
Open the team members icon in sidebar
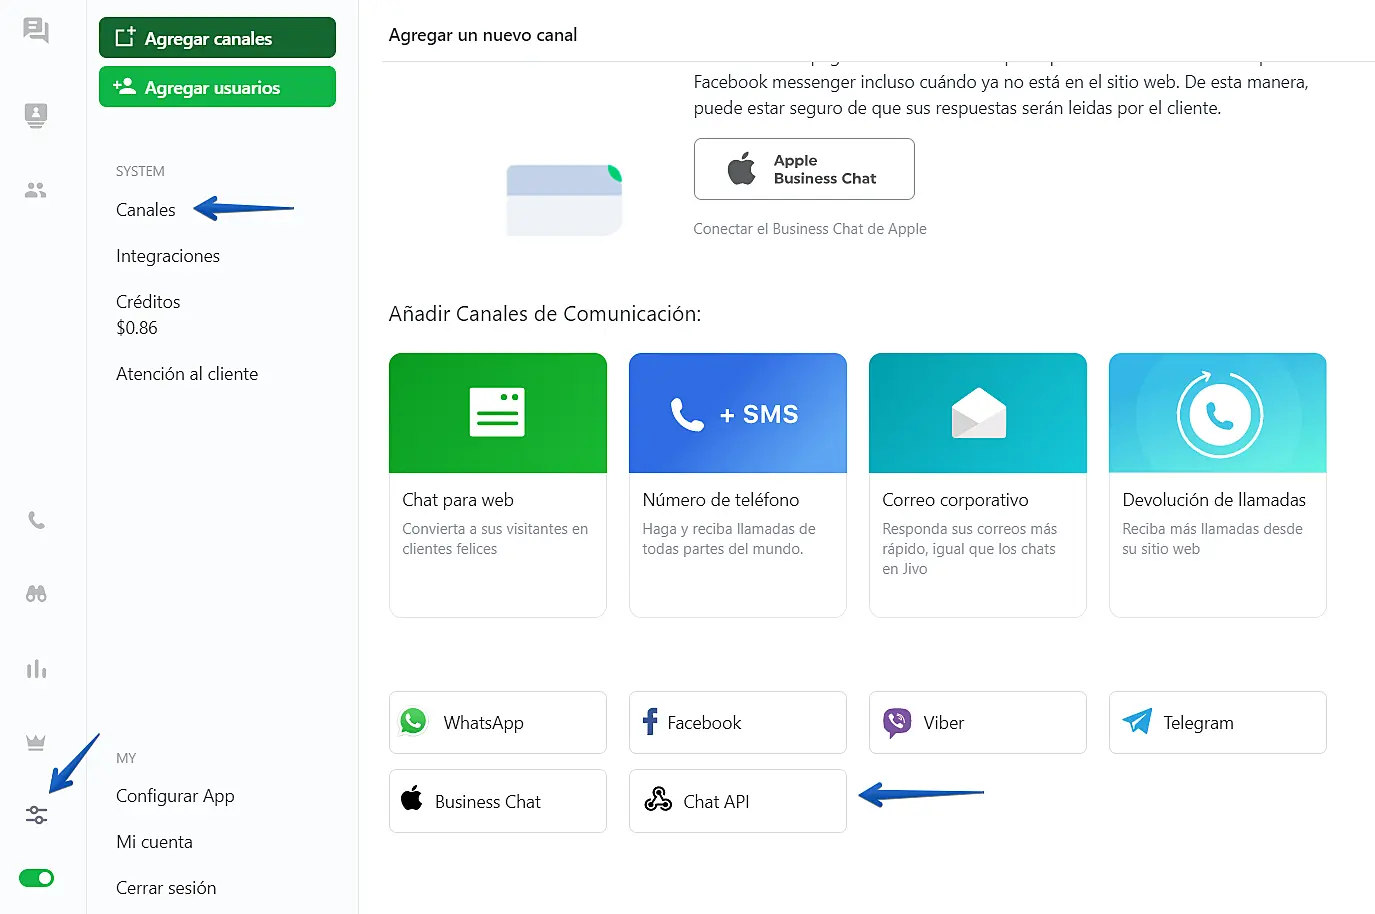point(36,190)
